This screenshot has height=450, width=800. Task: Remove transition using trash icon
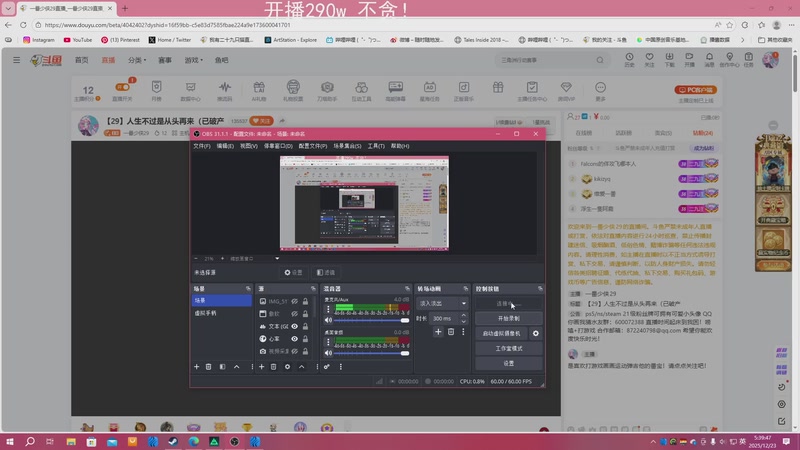[451, 332]
